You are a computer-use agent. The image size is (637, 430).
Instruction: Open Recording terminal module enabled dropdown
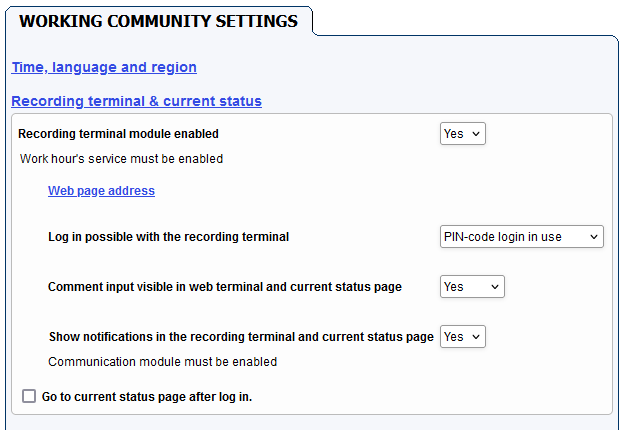(463, 134)
